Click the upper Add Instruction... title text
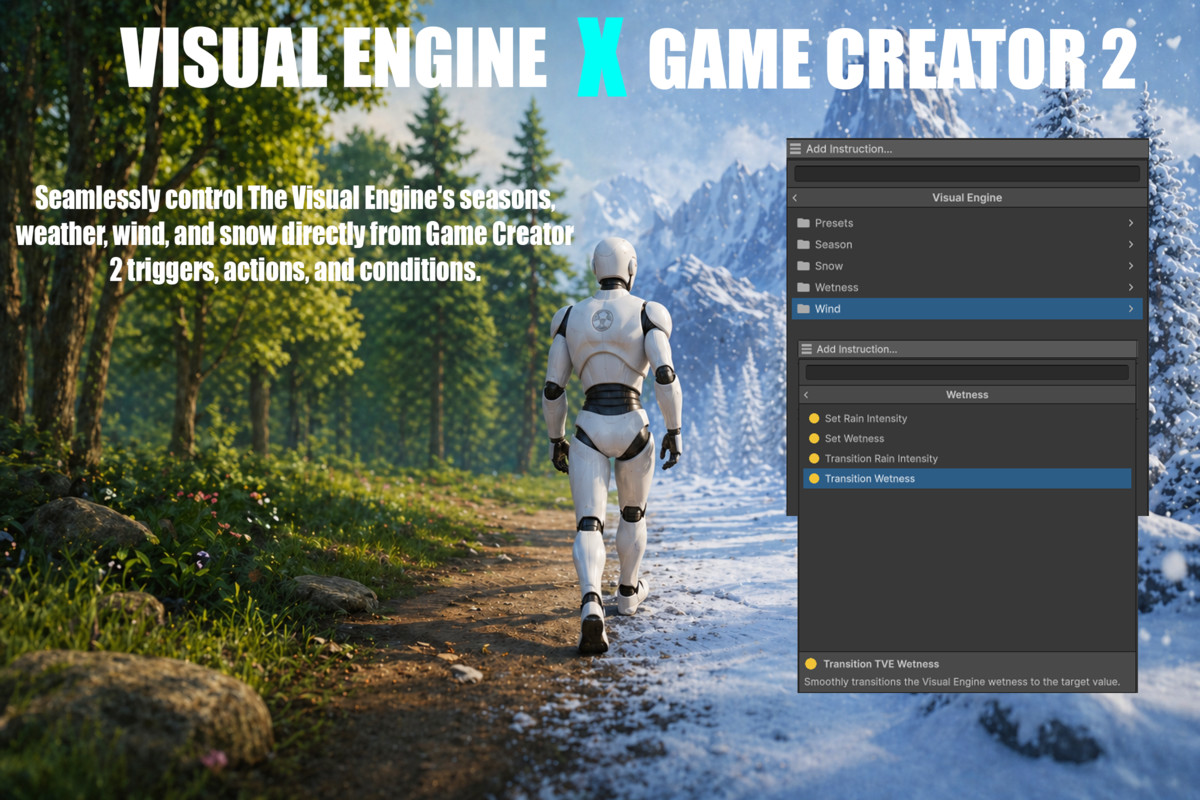Screen dimensions: 1200x800 click(849, 149)
